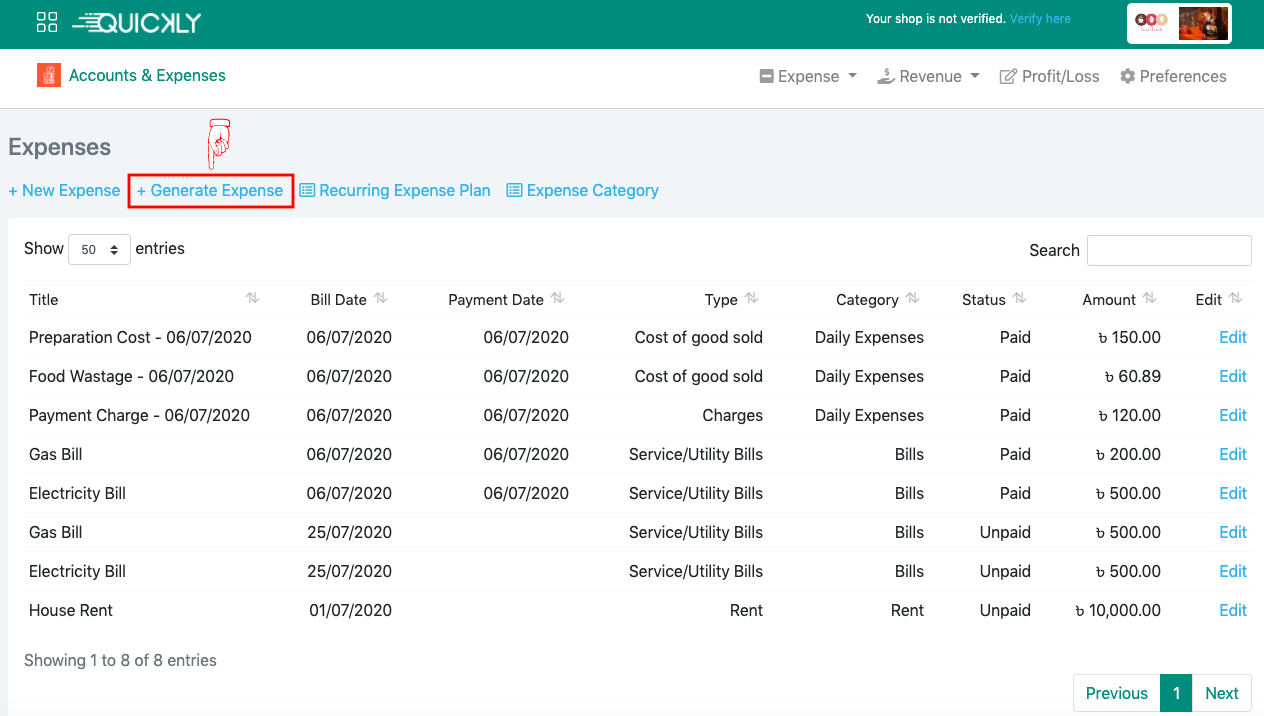This screenshot has height=716, width=1264.
Task: Sort by Status column sort icon
Action: 1019,298
